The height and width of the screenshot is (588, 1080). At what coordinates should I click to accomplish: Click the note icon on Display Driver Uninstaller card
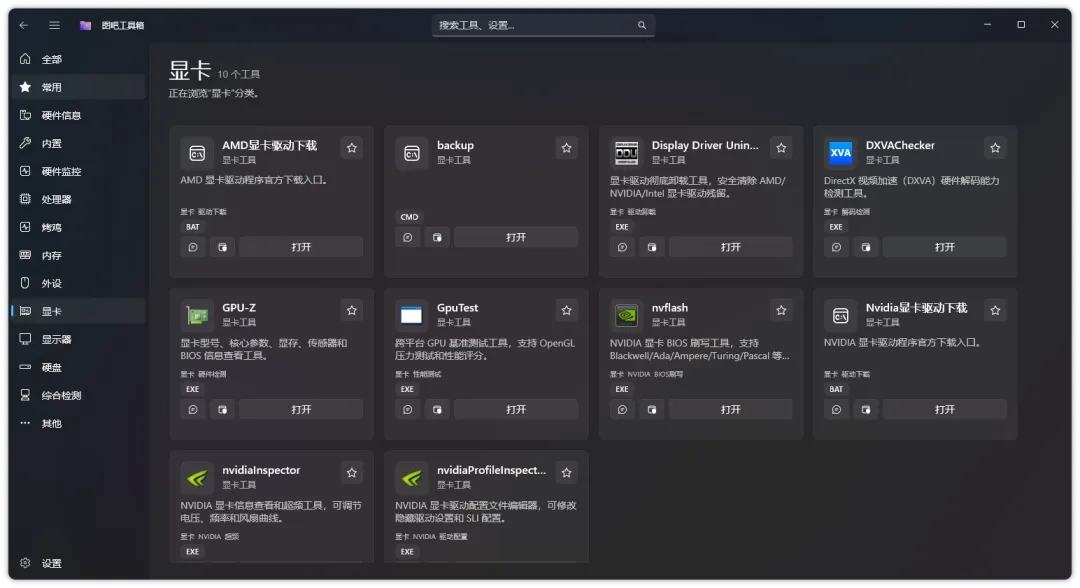click(x=623, y=247)
